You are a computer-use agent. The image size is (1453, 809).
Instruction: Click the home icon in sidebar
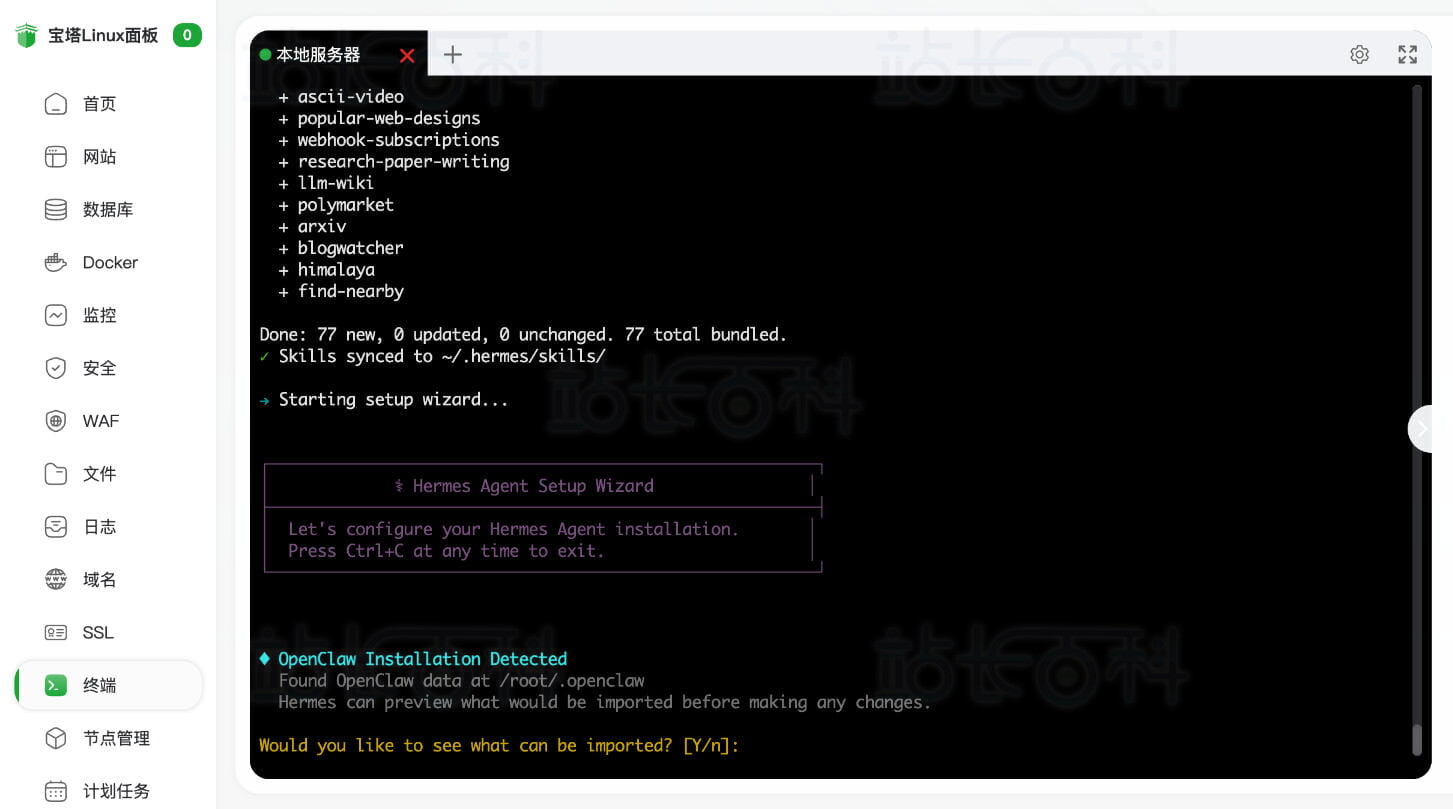[56, 104]
